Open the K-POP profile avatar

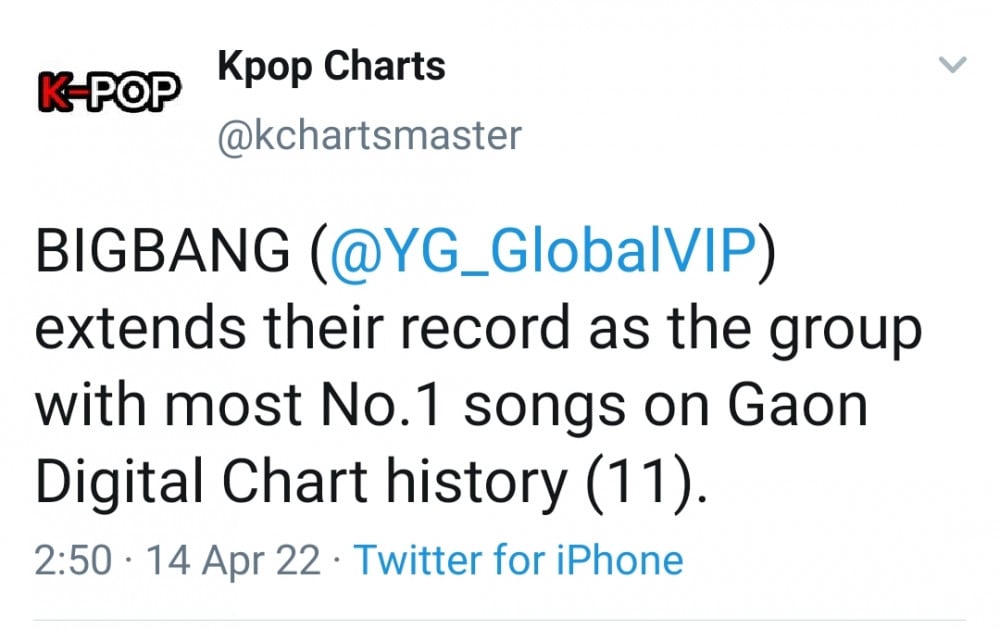[x=109, y=92]
